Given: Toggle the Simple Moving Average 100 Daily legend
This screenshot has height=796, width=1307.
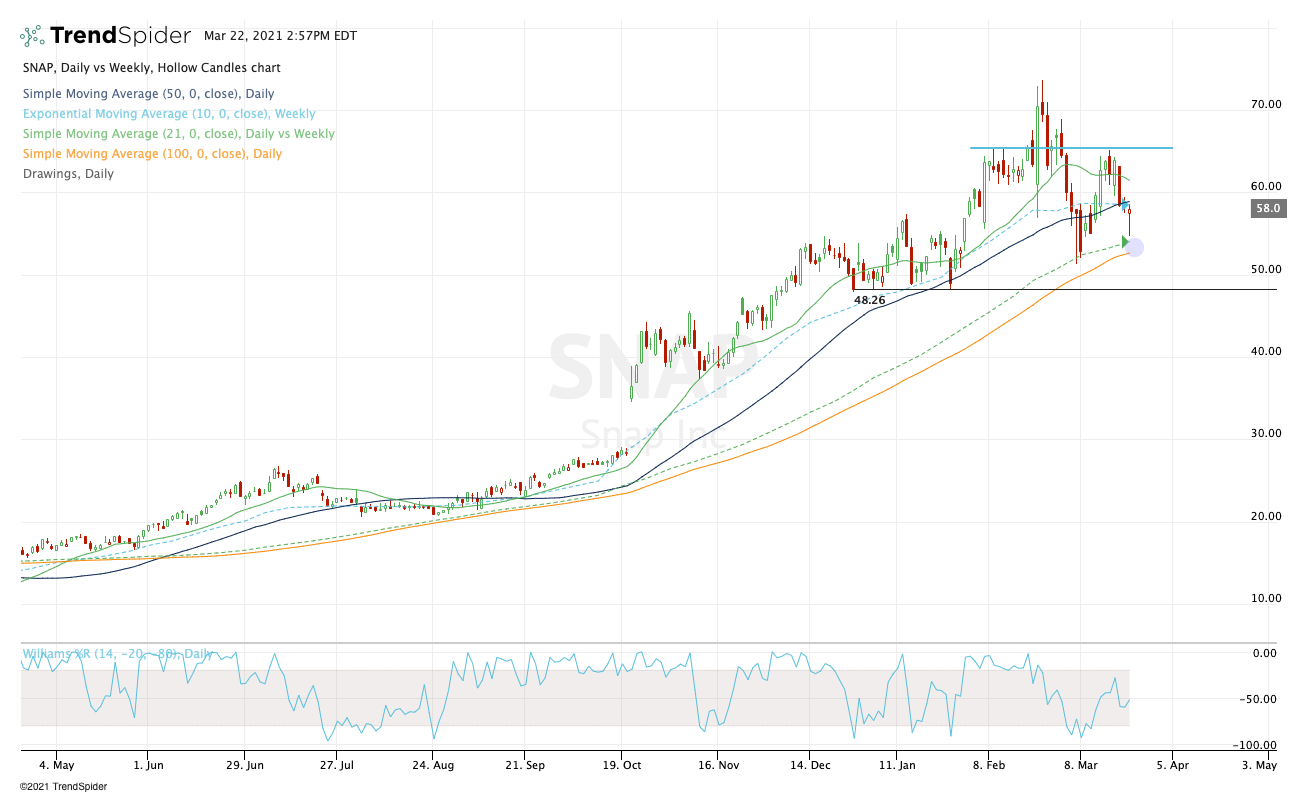Looking at the screenshot, I should [x=151, y=154].
